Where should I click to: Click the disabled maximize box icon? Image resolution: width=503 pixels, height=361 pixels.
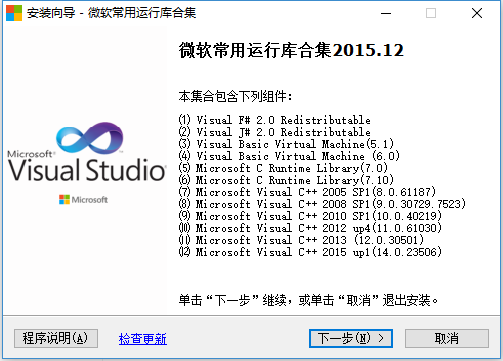431,13
